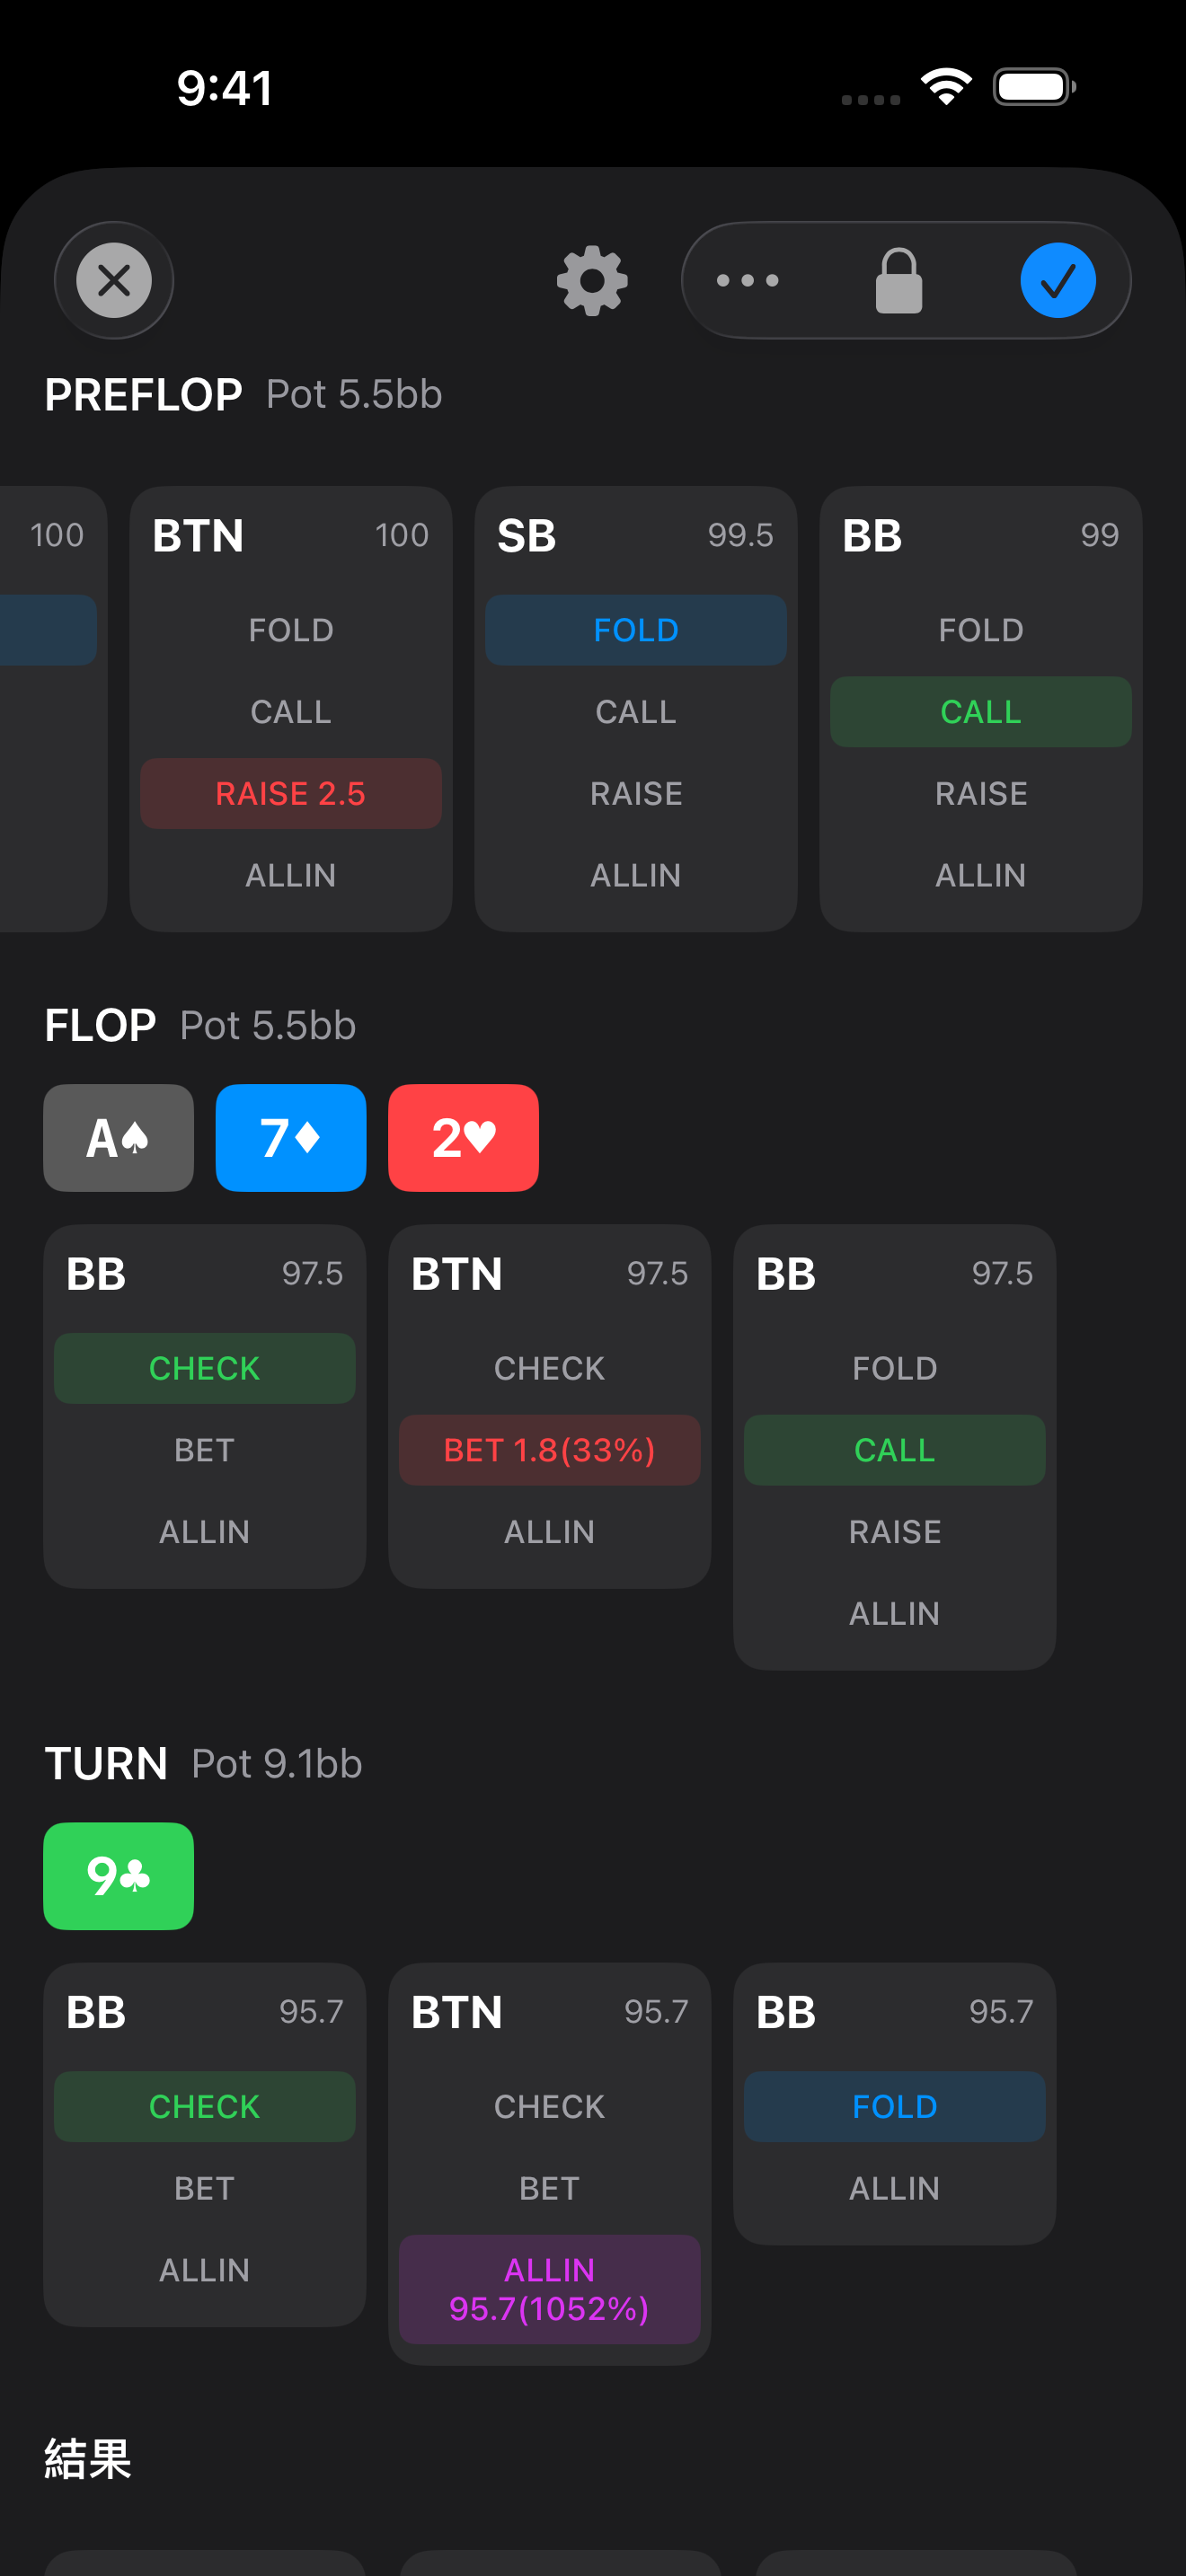
Task: Choose BET 1.8(33%) for BTN on flop
Action: 549,1450
